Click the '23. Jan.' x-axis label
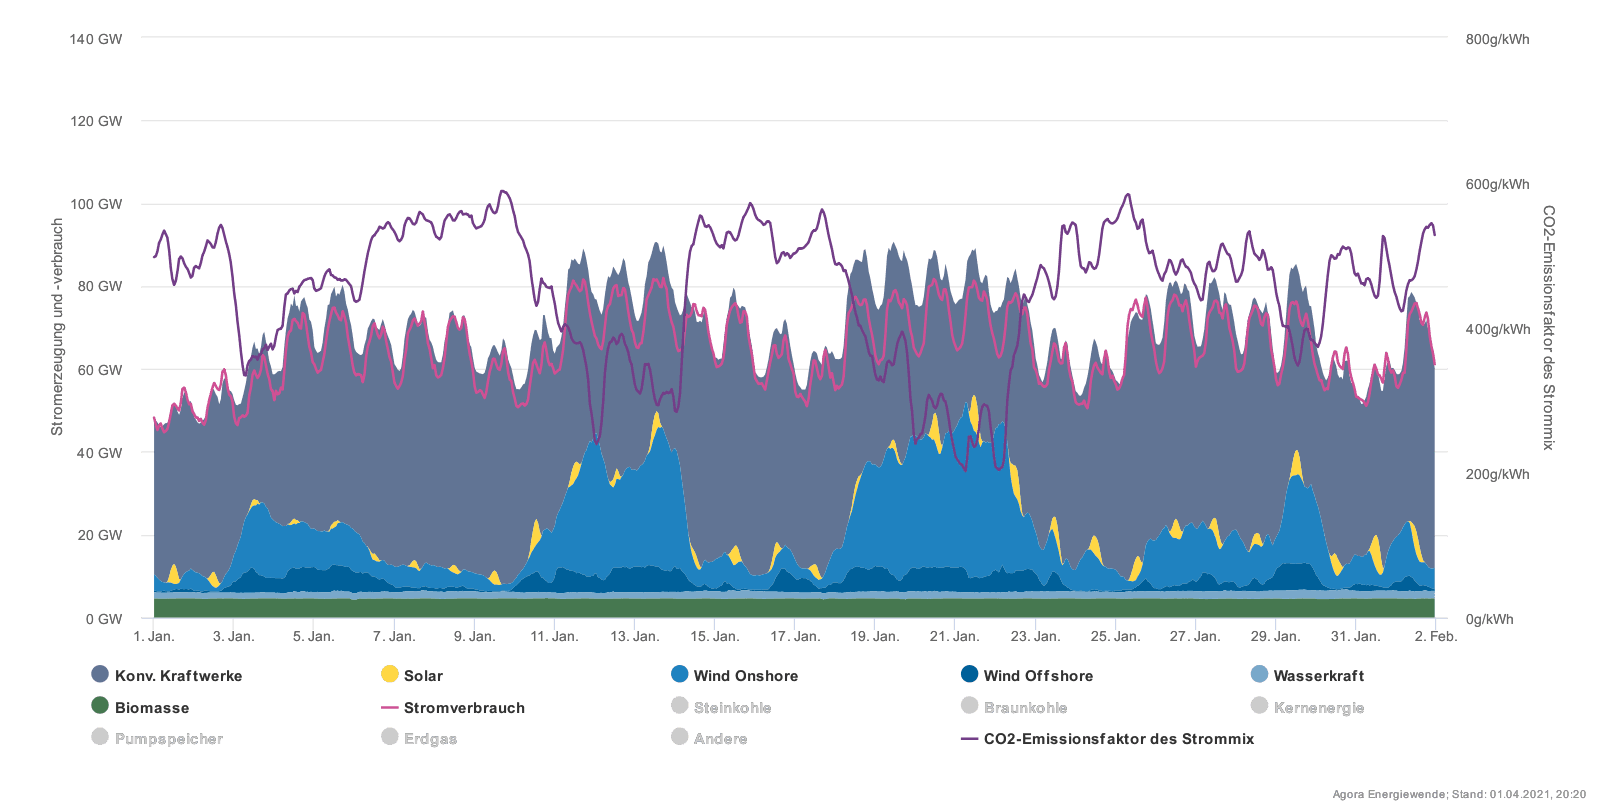 1035,636
